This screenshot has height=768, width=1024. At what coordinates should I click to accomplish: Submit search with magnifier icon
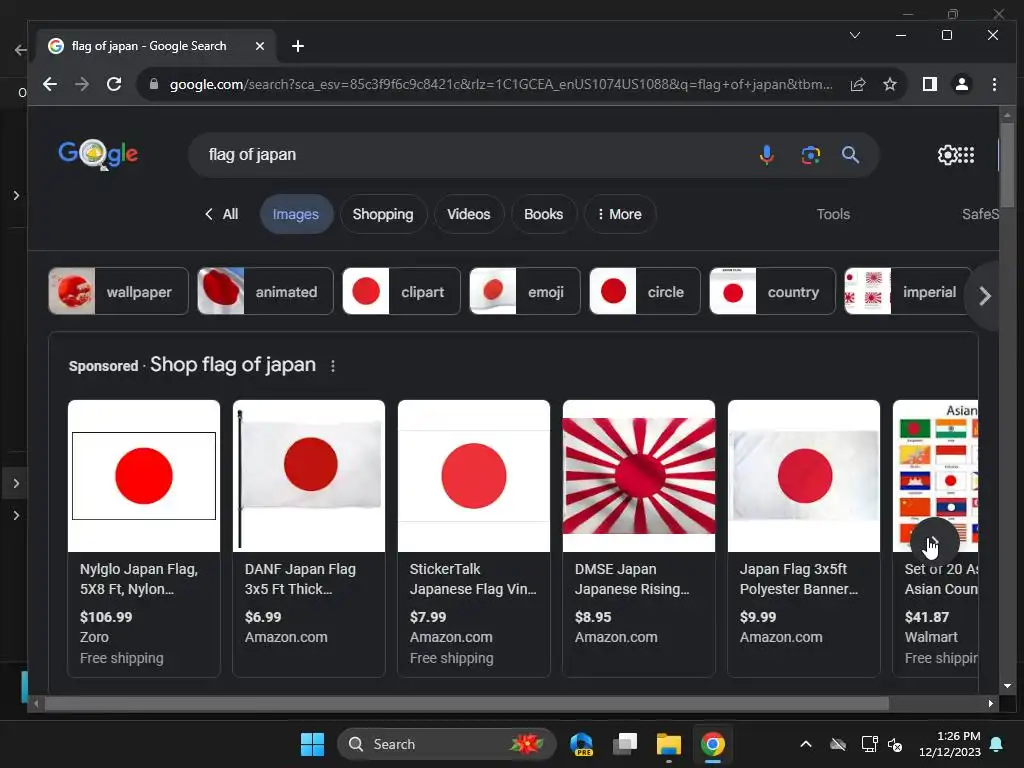click(850, 155)
